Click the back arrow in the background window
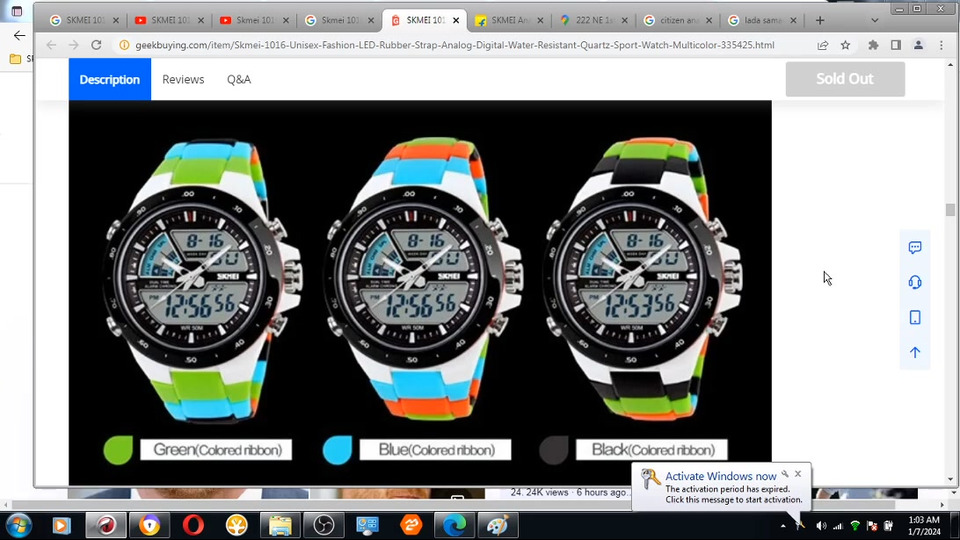Screen dimensions: 960x540 [x=20, y=36]
